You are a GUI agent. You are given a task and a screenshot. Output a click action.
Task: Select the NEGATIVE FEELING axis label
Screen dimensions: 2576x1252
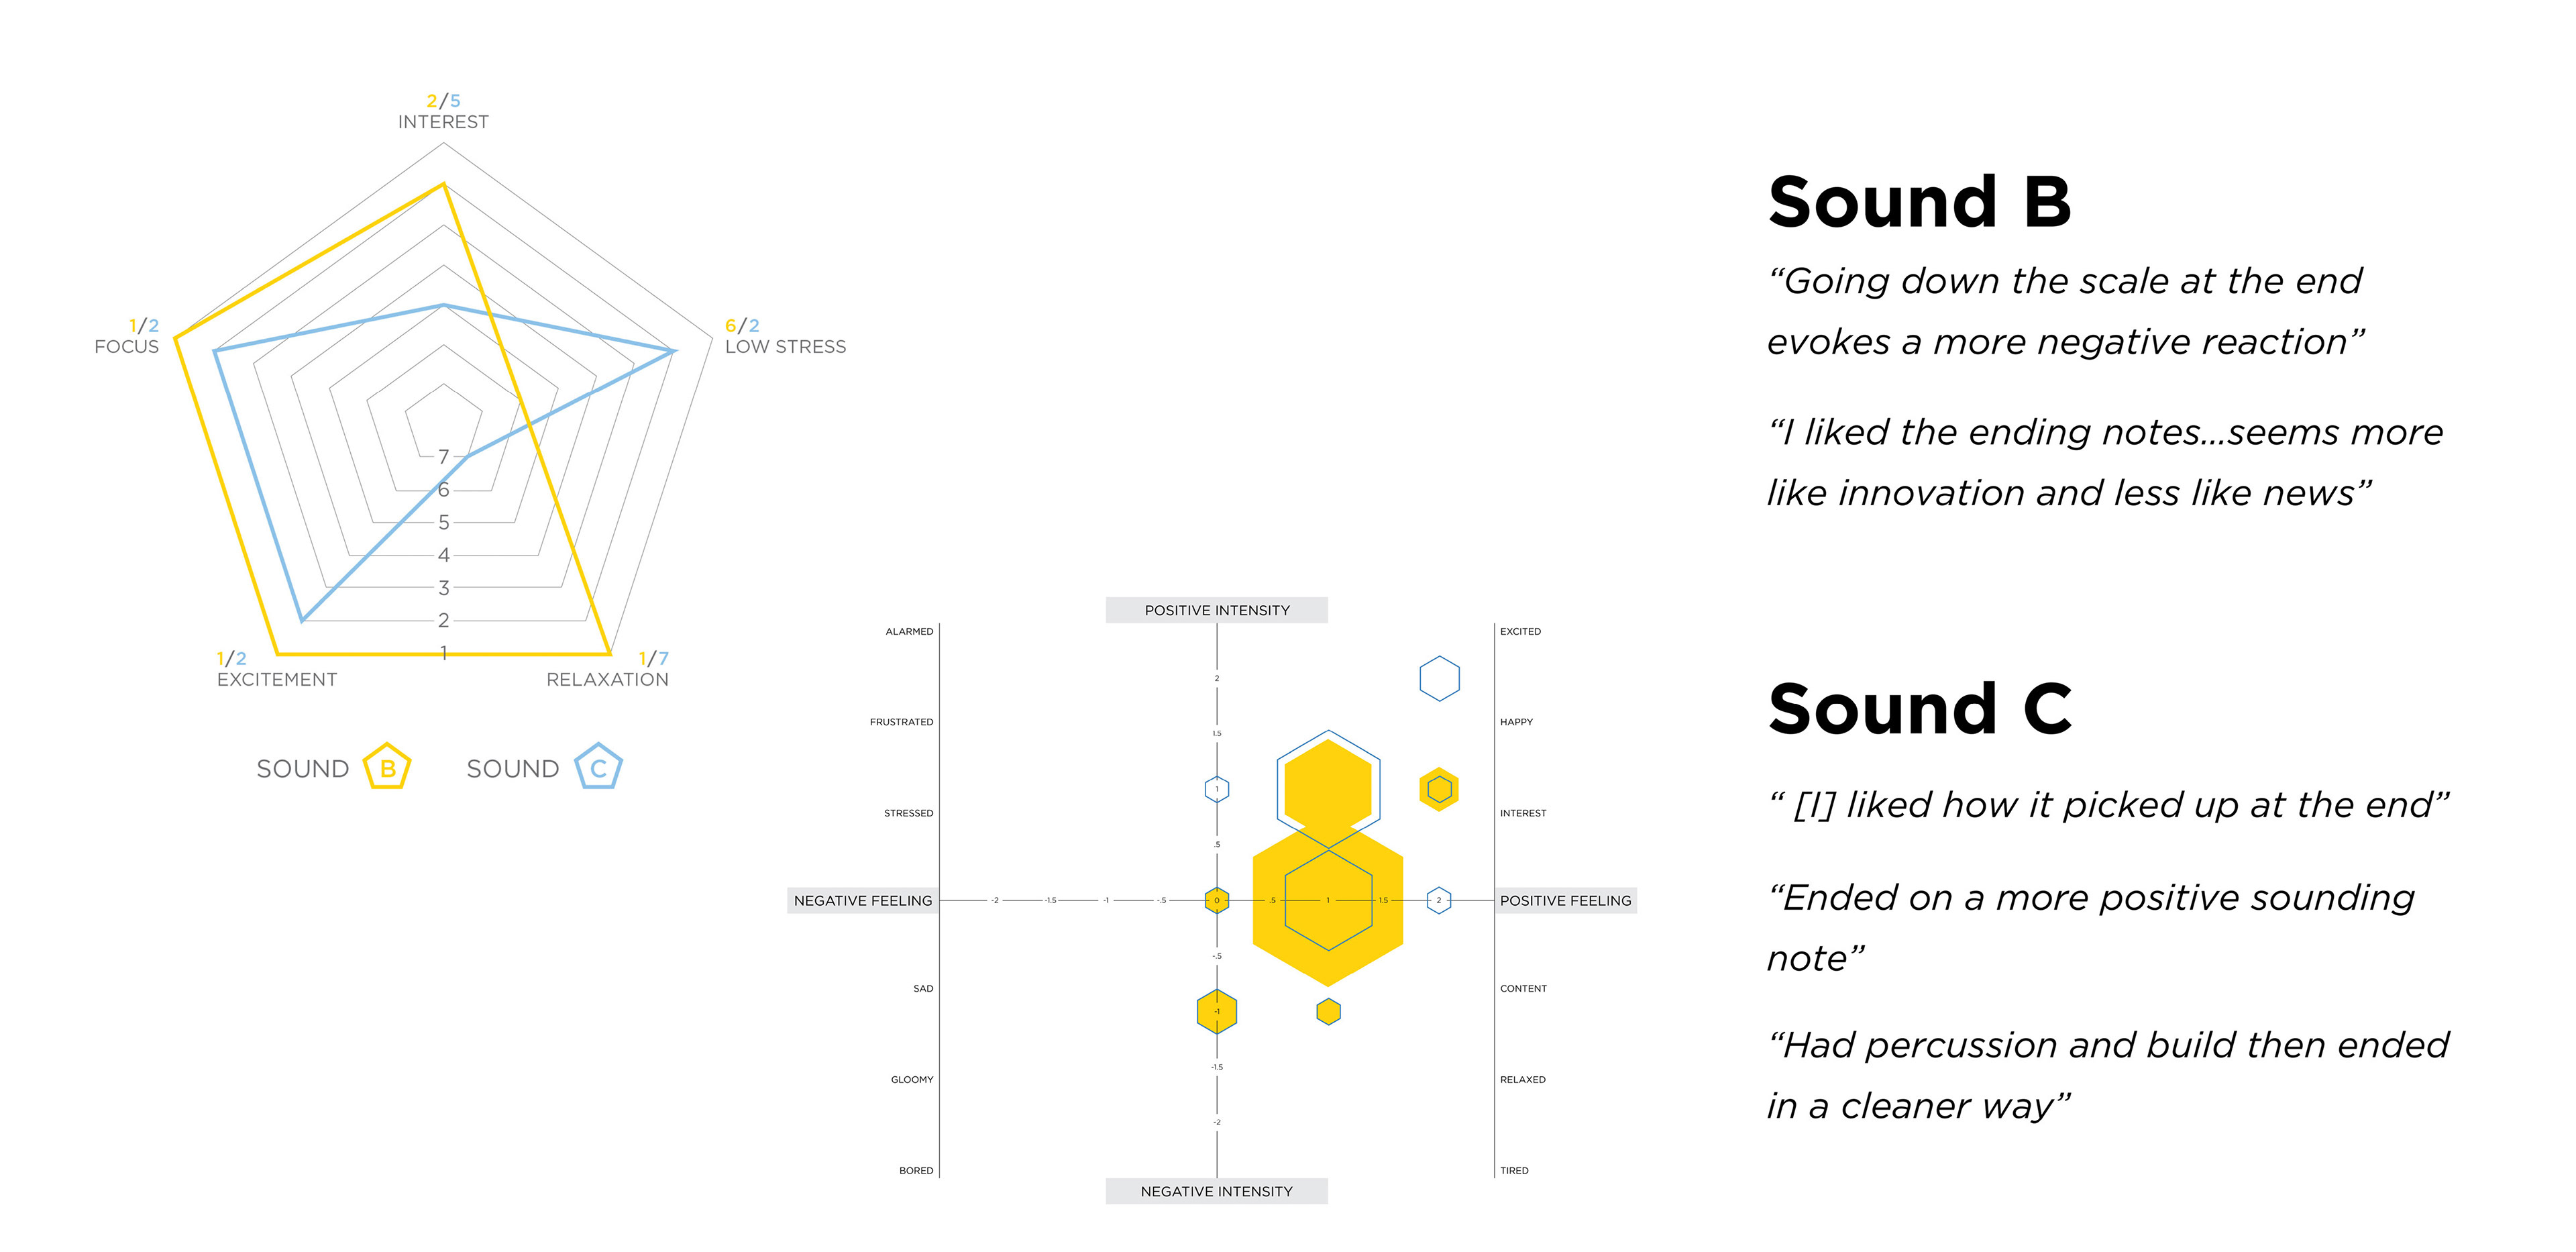pyautogui.click(x=862, y=901)
